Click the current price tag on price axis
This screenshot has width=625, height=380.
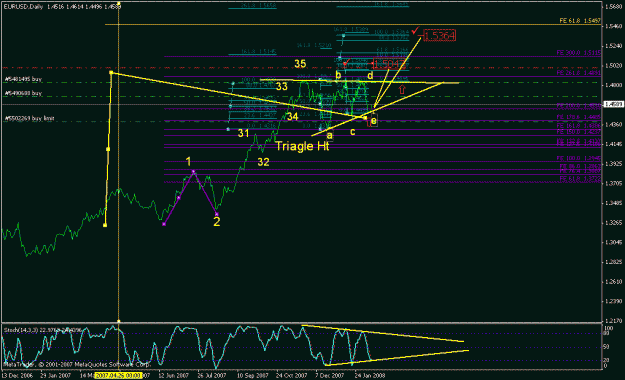click(x=613, y=104)
